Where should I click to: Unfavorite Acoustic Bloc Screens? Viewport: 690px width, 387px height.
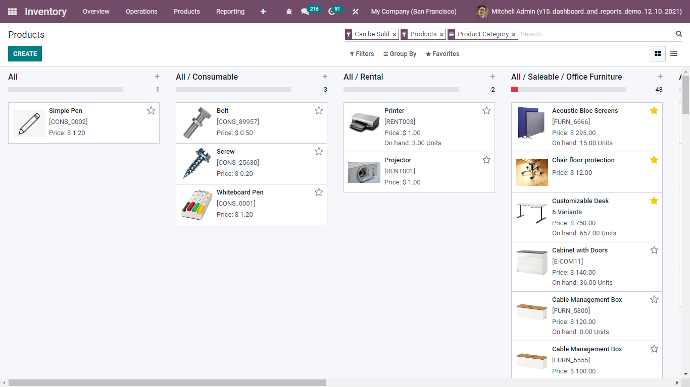(654, 111)
